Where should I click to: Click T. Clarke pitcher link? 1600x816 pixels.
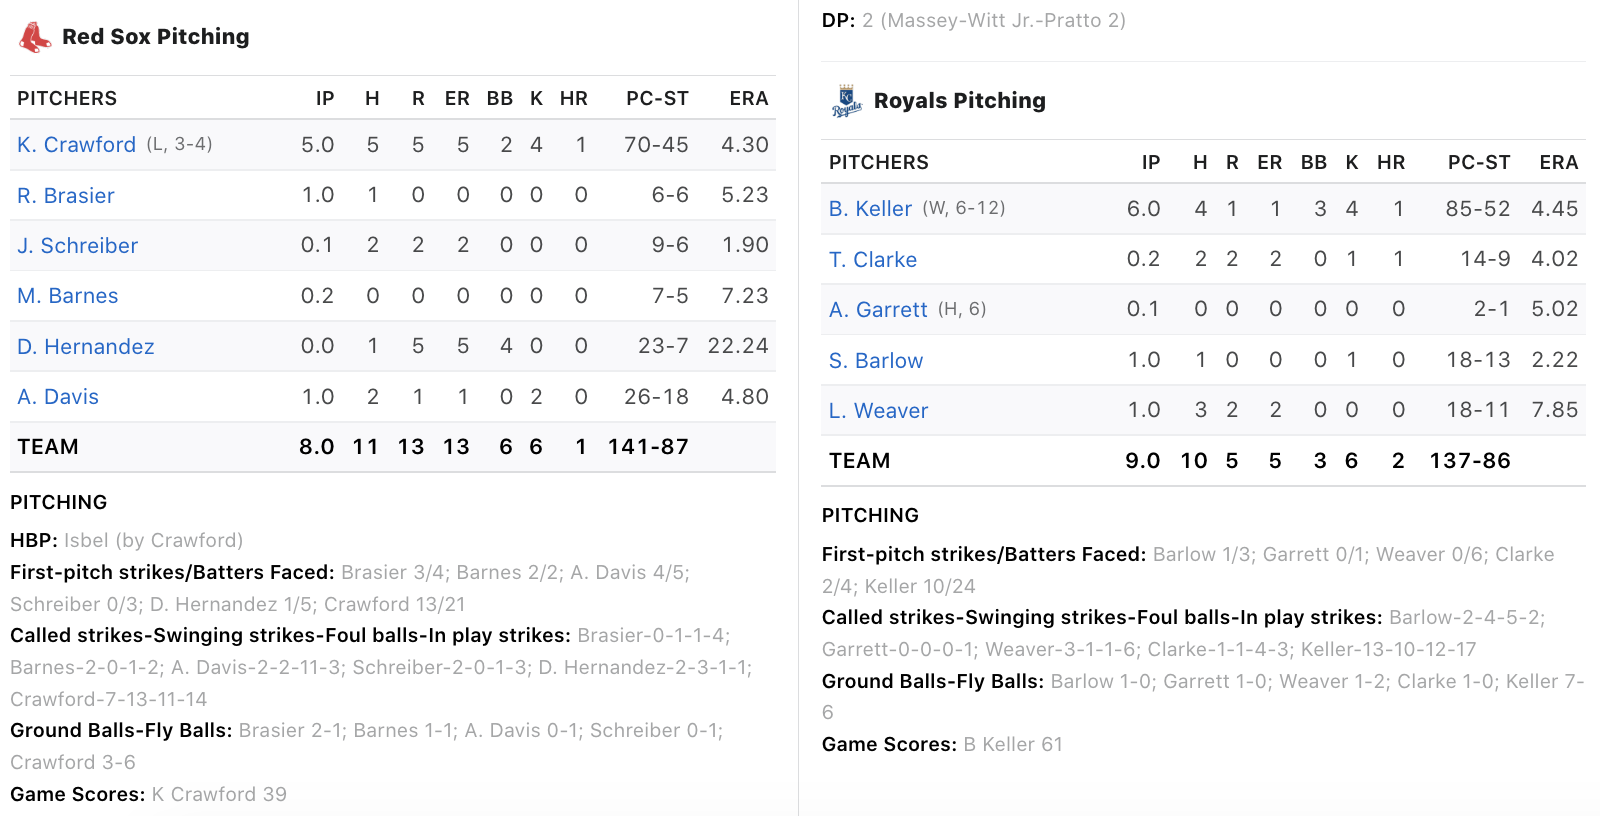[873, 260]
